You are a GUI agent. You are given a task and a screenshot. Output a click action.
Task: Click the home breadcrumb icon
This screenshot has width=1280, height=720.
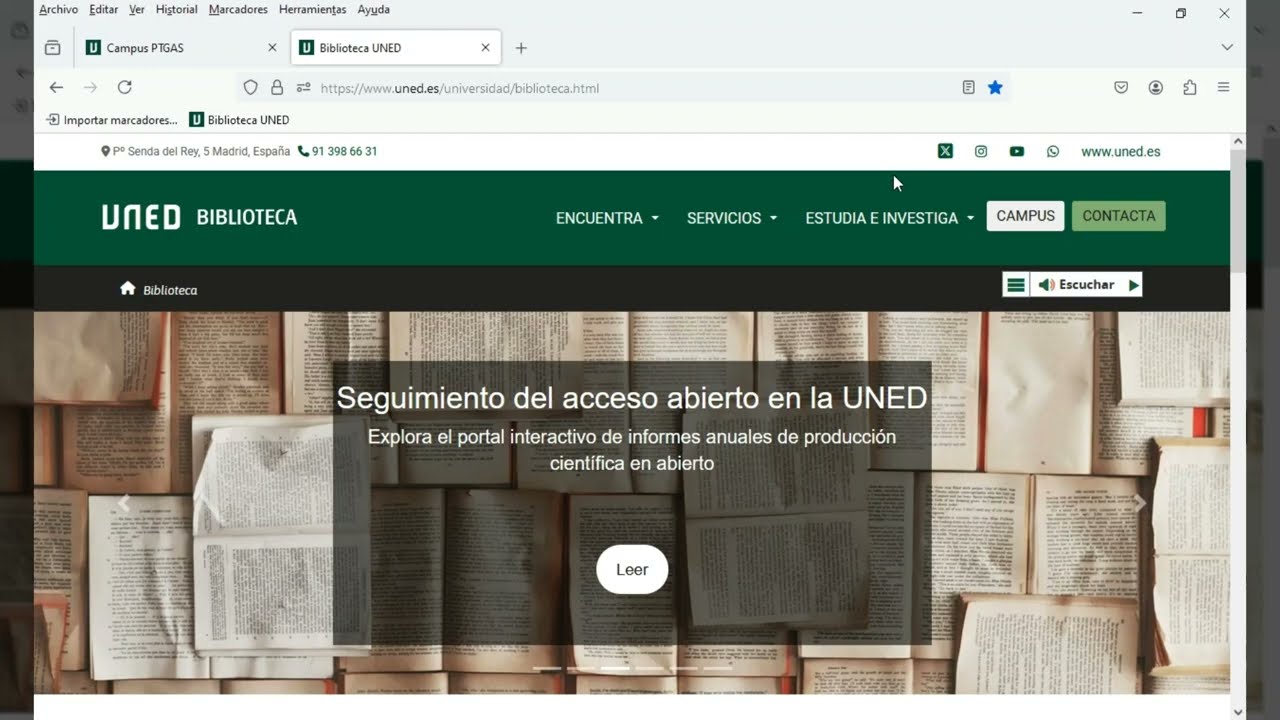point(127,288)
